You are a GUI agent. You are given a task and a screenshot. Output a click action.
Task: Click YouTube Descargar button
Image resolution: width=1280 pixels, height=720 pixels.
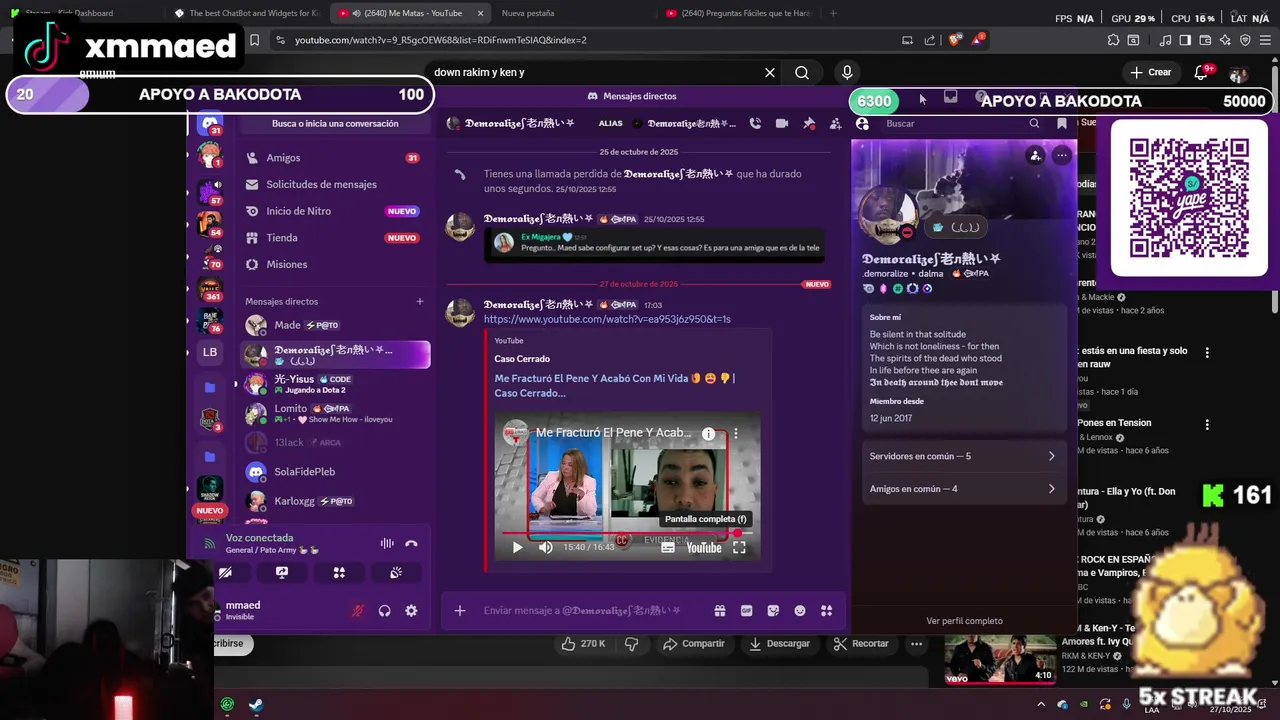point(779,643)
